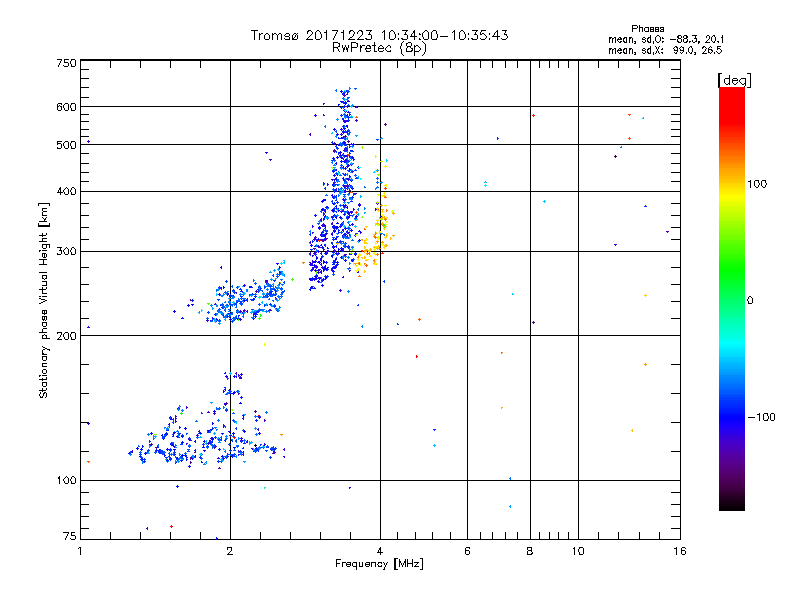The image size is (800, 600).
Task: Click the colorbar "-100" label
Action: (x=761, y=417)
